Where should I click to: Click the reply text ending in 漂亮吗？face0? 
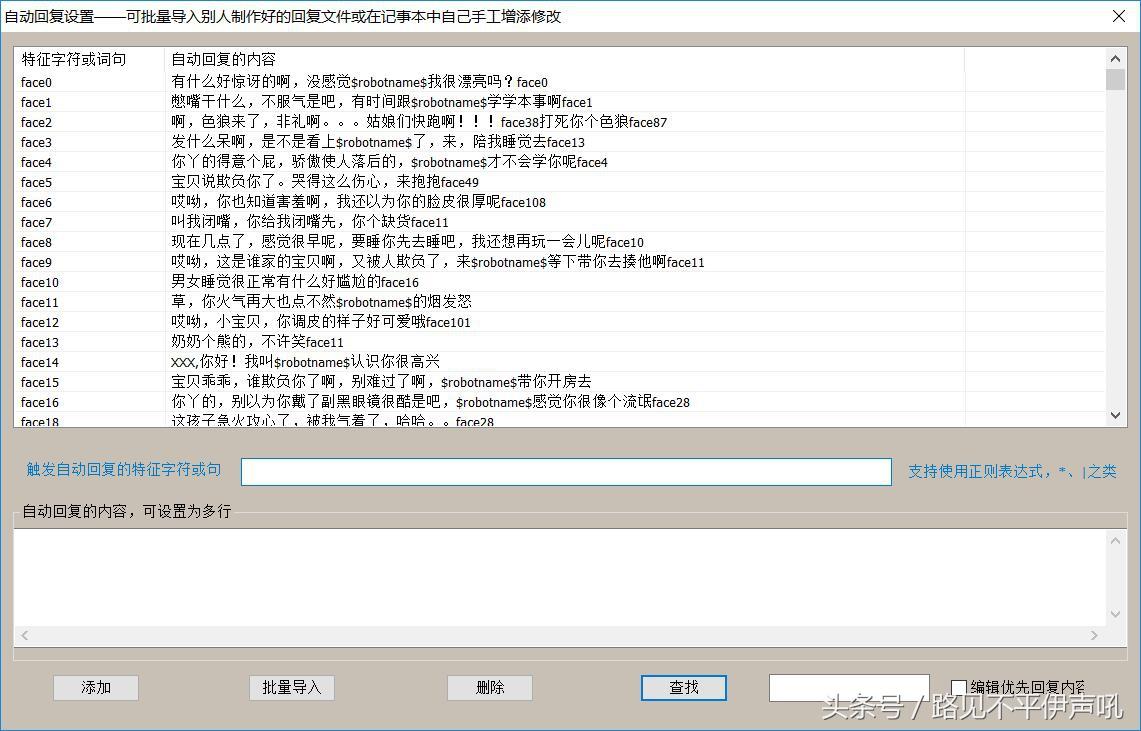point(359,82)
